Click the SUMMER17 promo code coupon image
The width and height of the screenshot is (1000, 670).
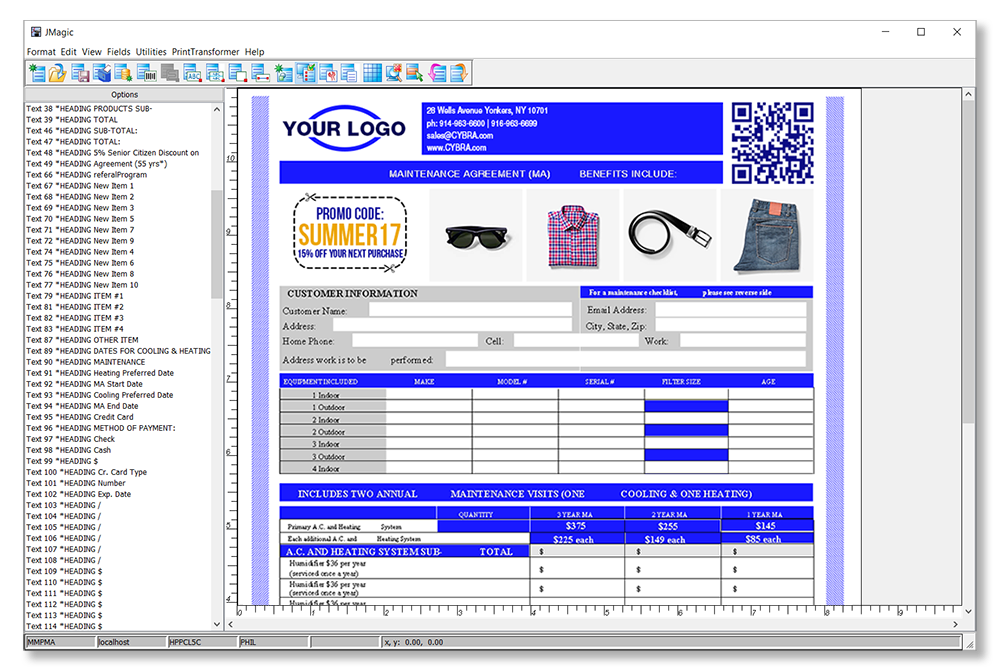350,234
